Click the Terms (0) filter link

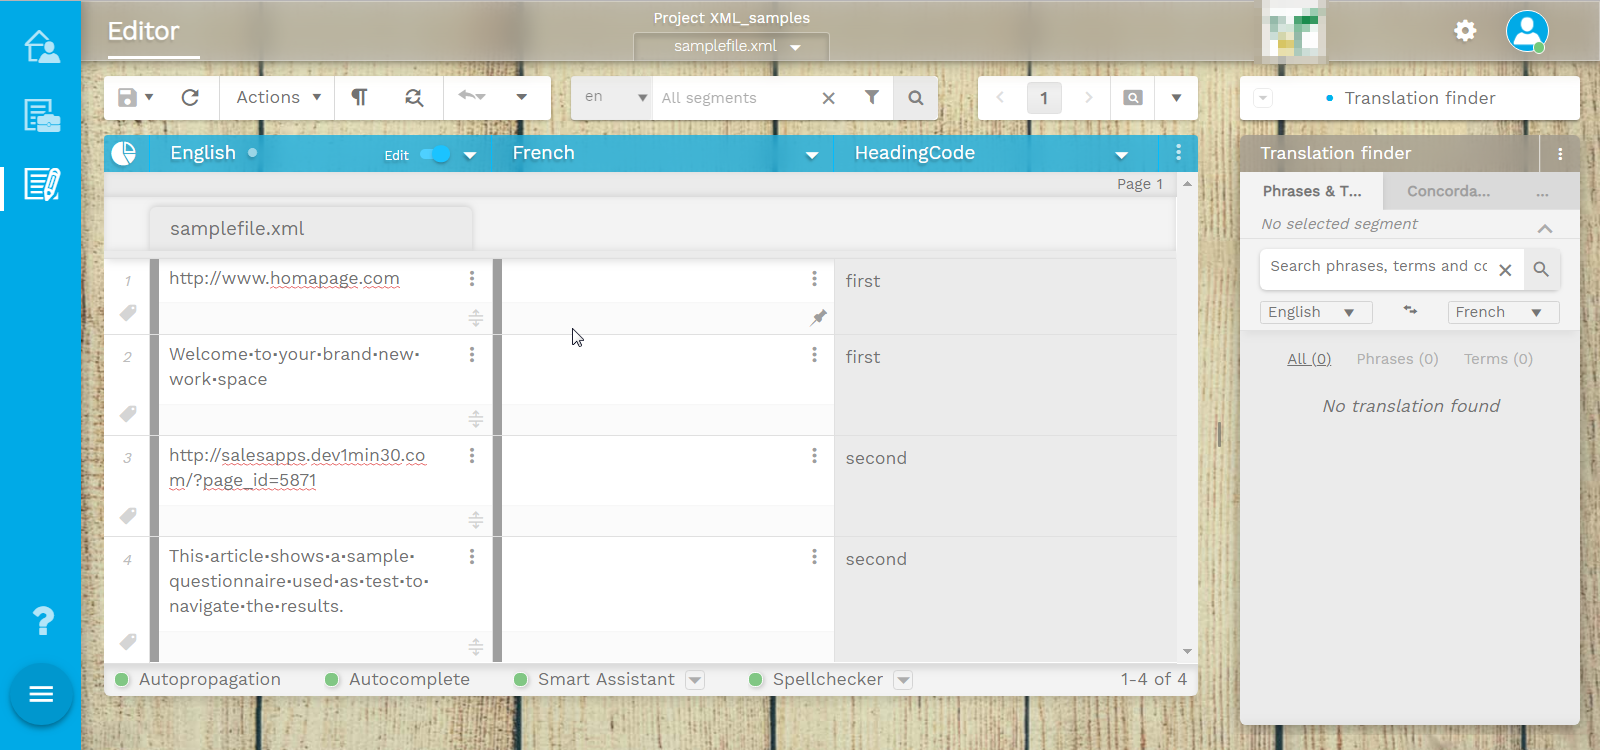1498,359
